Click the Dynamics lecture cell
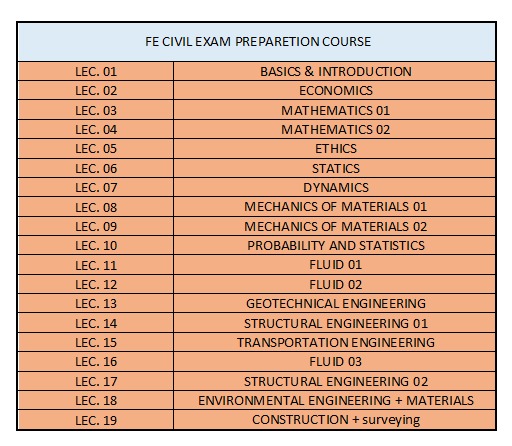 click(334, 187)
